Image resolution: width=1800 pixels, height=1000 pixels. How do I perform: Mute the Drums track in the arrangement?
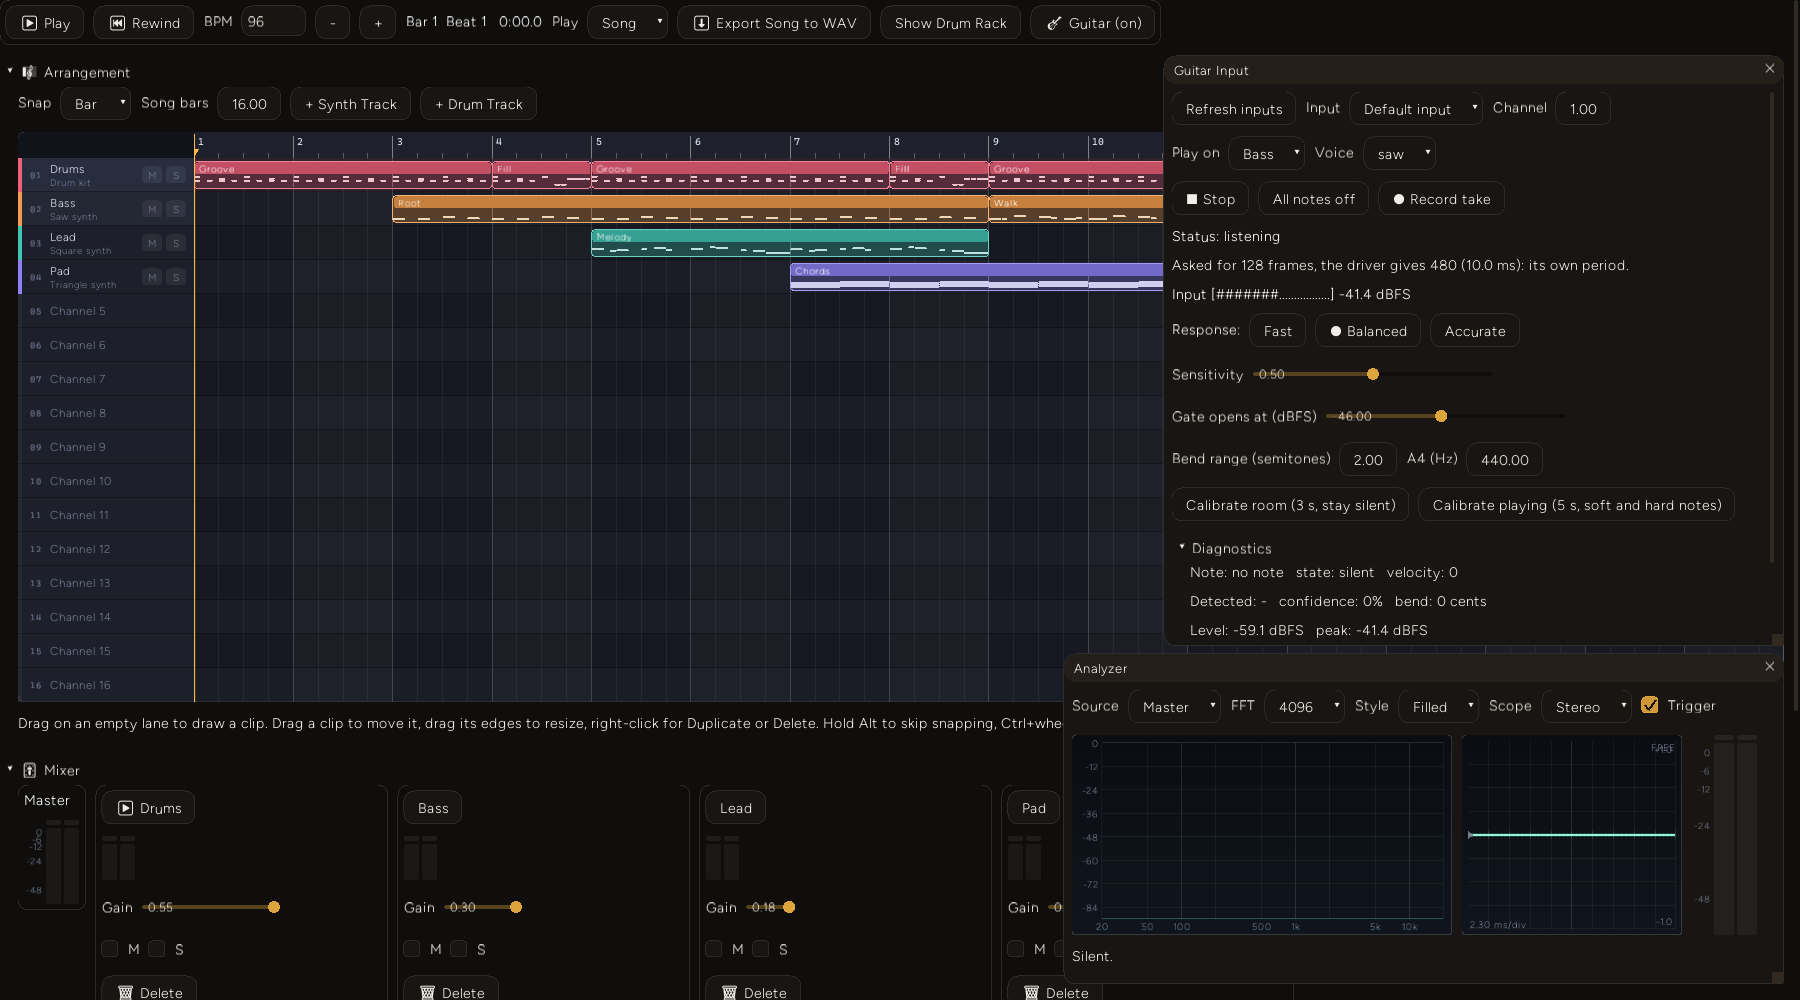point(152,175)
